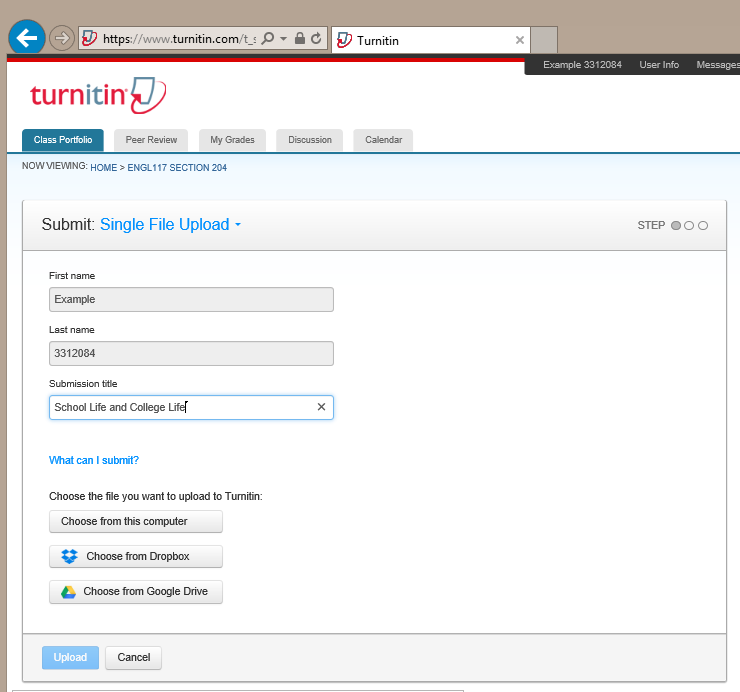
Task: Cancel the file submission
Action: [x=133, y=658]
